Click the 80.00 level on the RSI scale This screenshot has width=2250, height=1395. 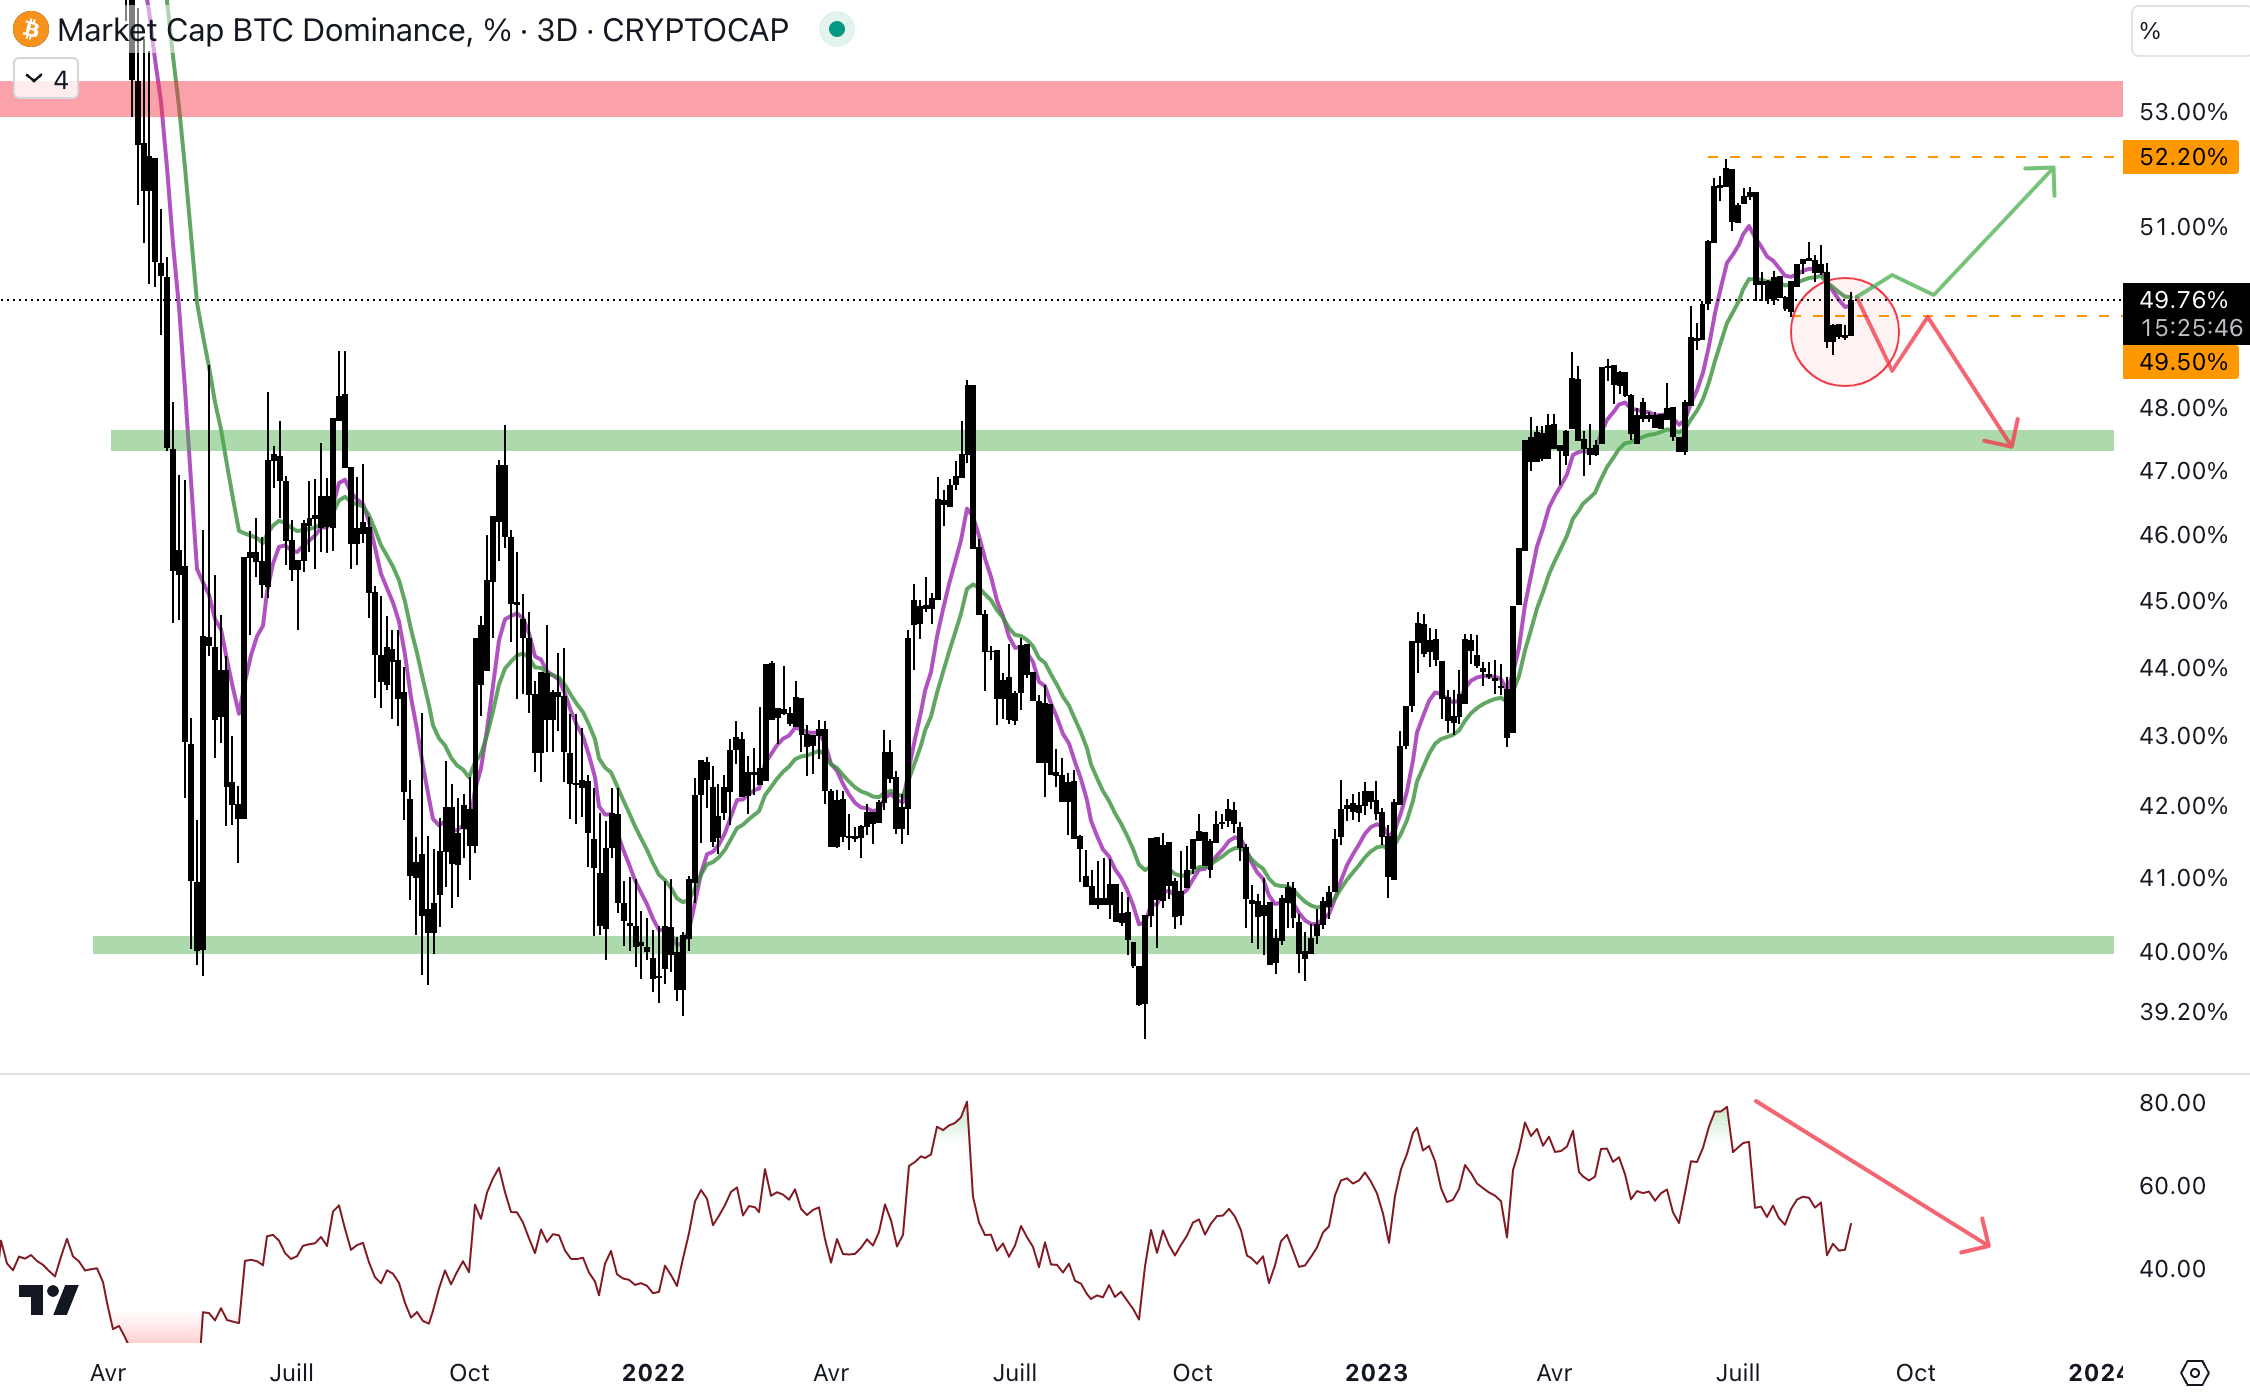coord(2172,1103)
